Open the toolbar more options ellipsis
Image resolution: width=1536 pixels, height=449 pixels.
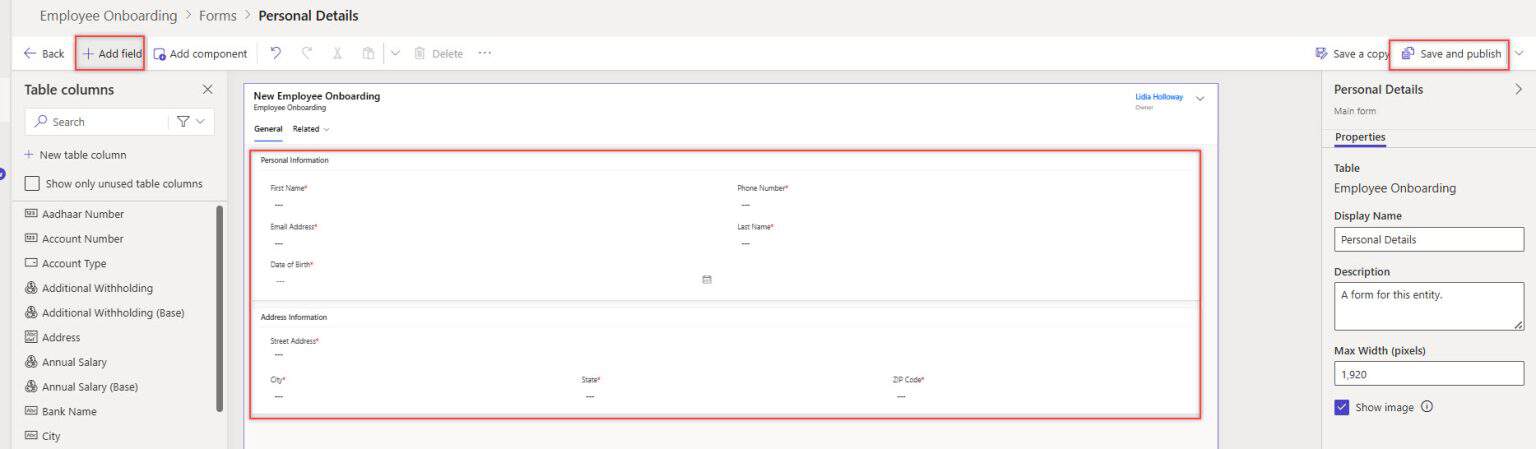[x=485, y=53]
